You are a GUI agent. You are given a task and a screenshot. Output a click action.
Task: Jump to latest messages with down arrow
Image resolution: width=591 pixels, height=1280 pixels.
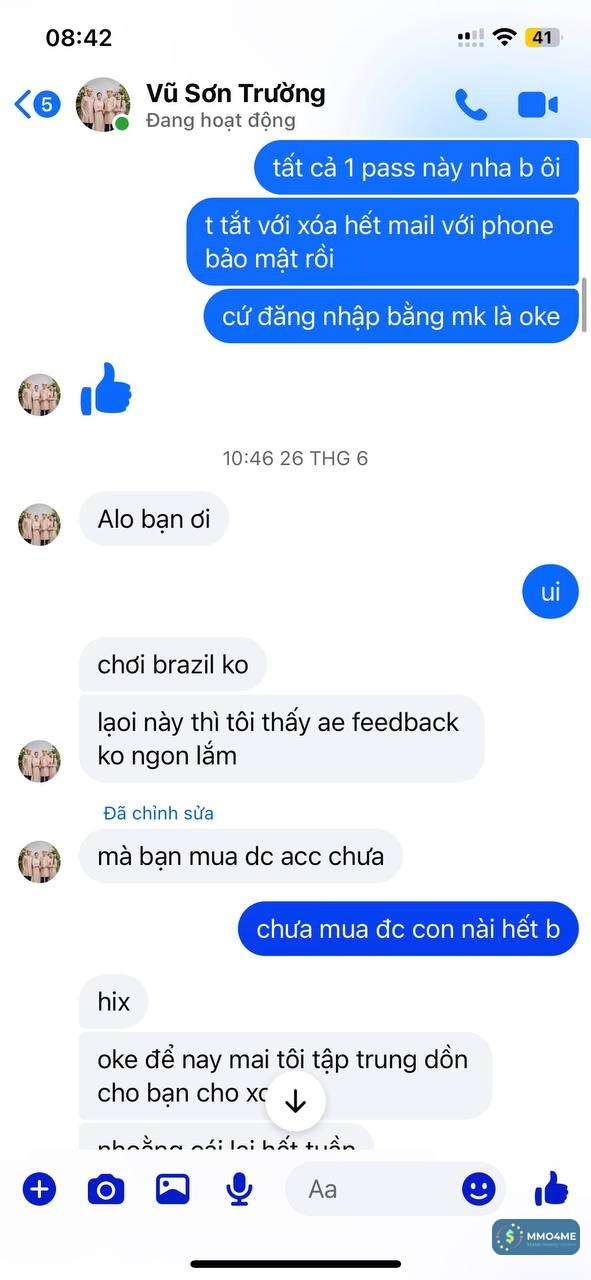click(295, 1102)
